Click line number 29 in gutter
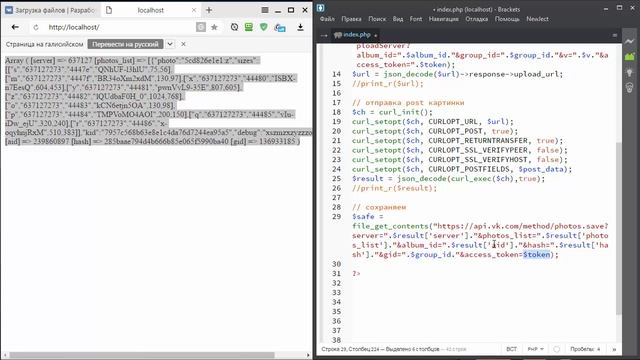The height and width of the screenshot is (360, 640). (336, 216)
